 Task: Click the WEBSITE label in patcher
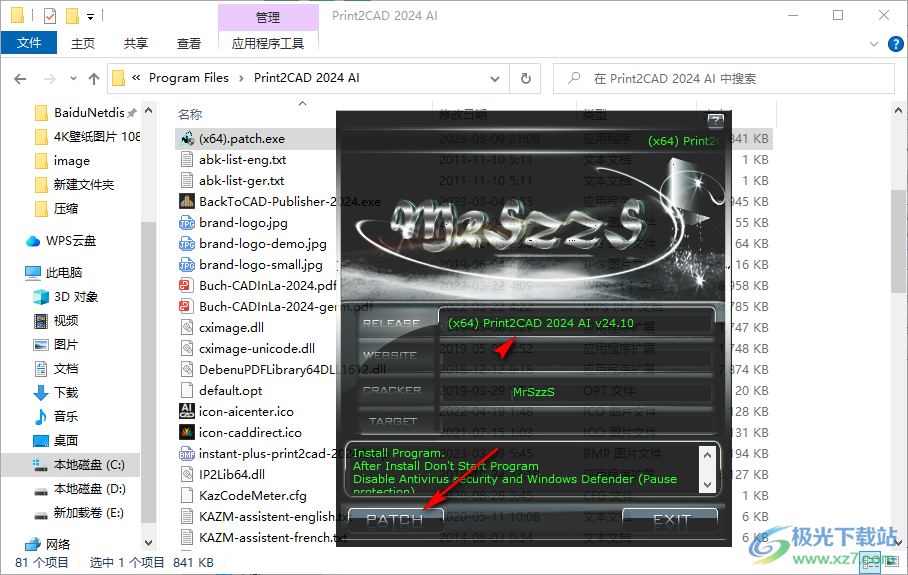[390, 355]
